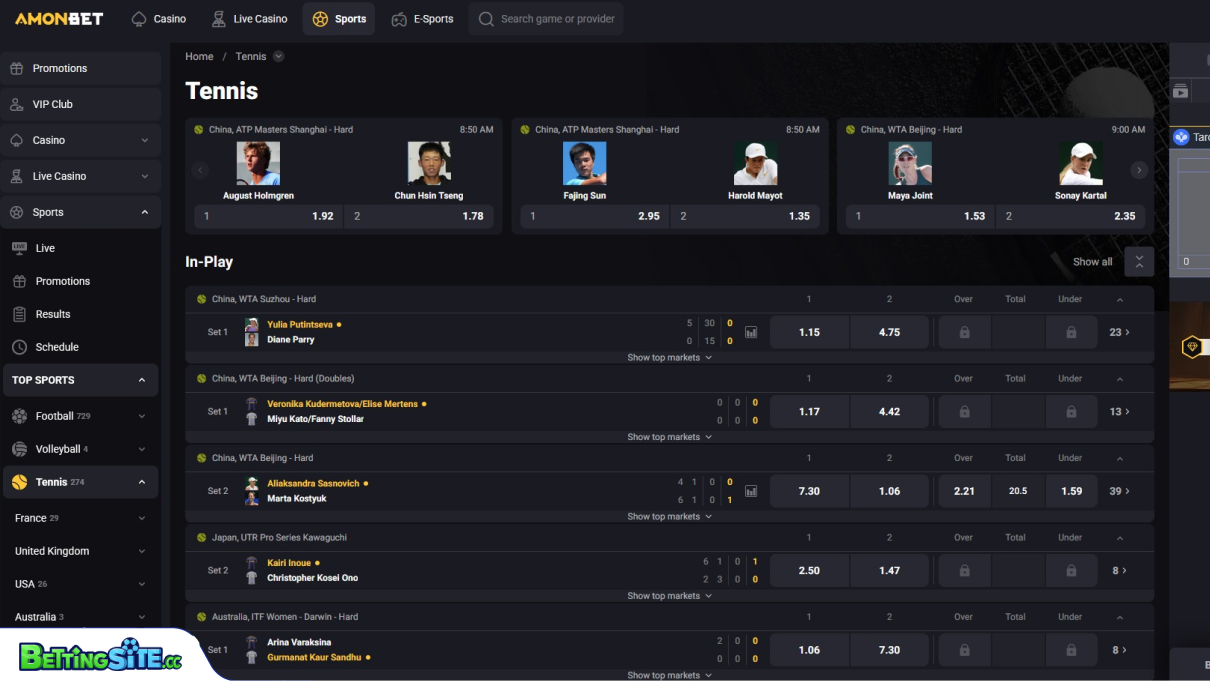The height and width of the screenshot is (681, 1210).
Task: Click Show all in-play matches
Action: 1092,261
